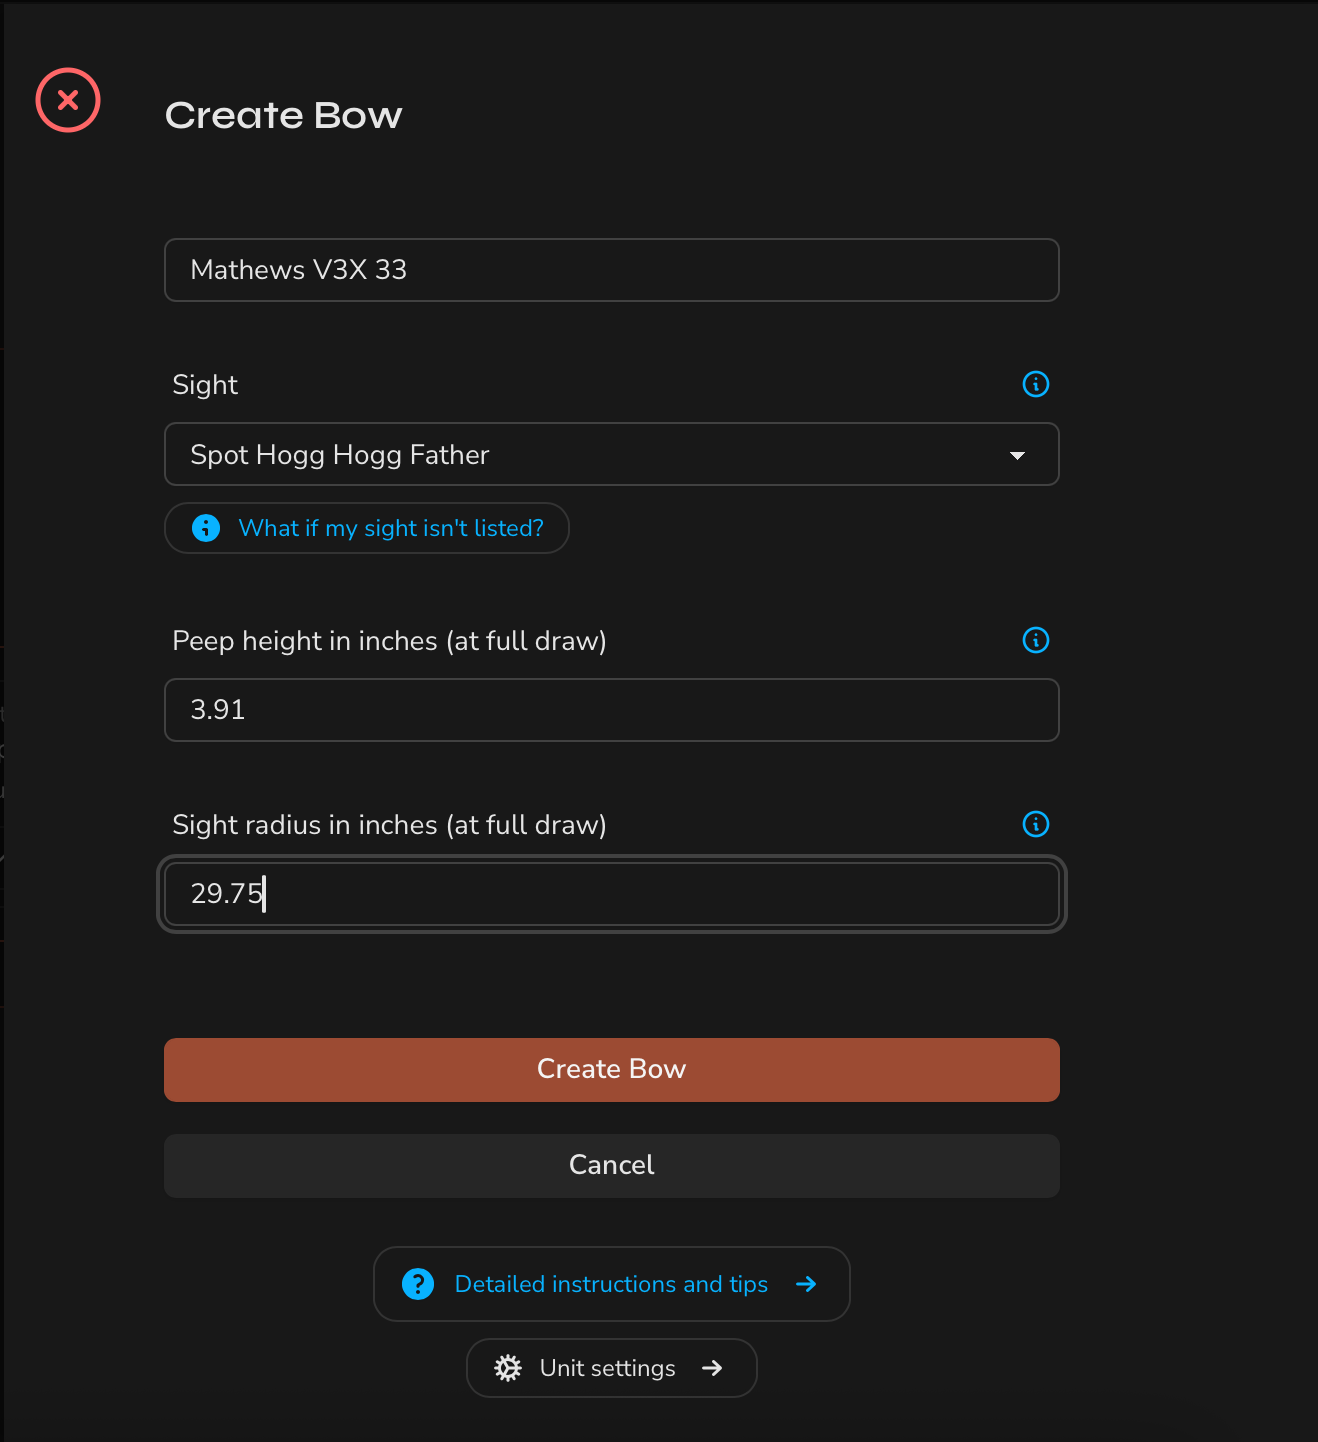Open info icon next to Sight label
This screenshot has width=1318, height=1442.
(x=1036, y=384)
